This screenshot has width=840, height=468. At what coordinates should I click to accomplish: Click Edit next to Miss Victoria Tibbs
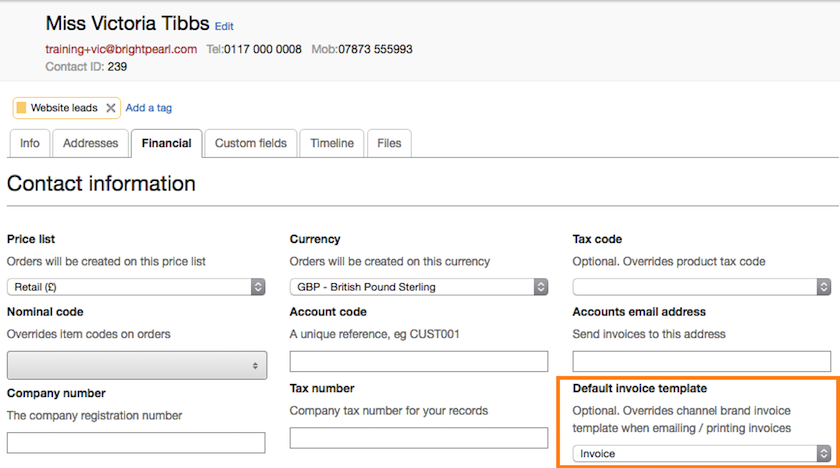(224, 26)
